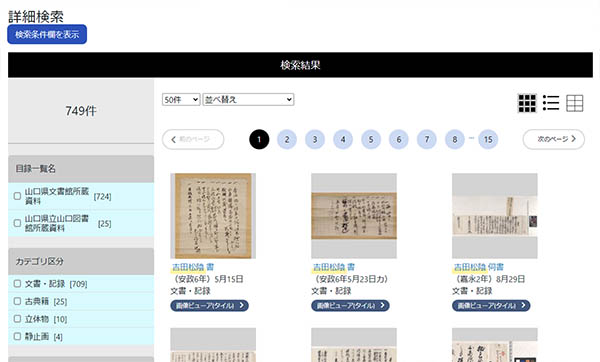This screenshot has height=362, width=600.
Task: Go to results page 8
Action: 455,139
